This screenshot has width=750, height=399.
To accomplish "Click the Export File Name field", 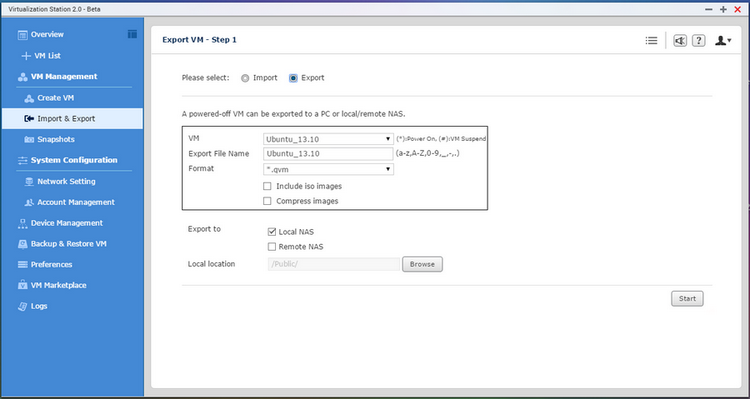I will pos(328,154).
